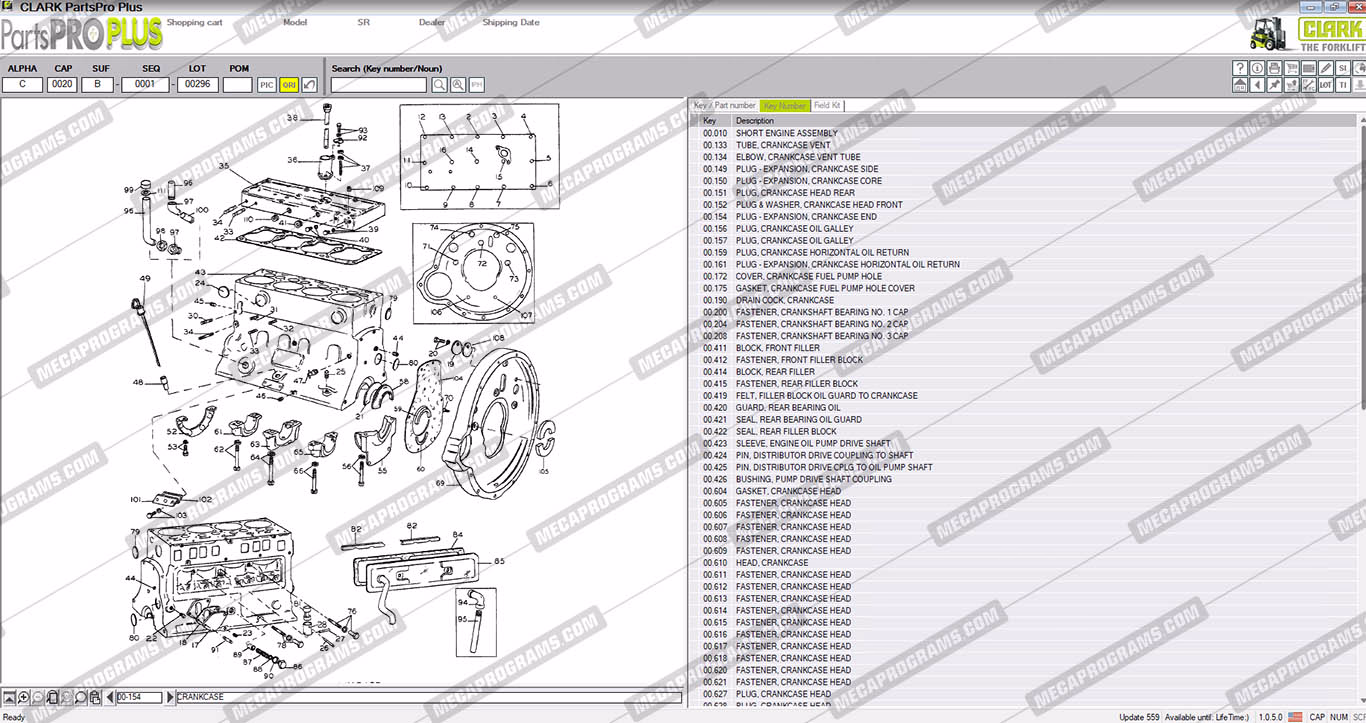
Task: Click into the Search key number/noun field
Action: point(379,85)
